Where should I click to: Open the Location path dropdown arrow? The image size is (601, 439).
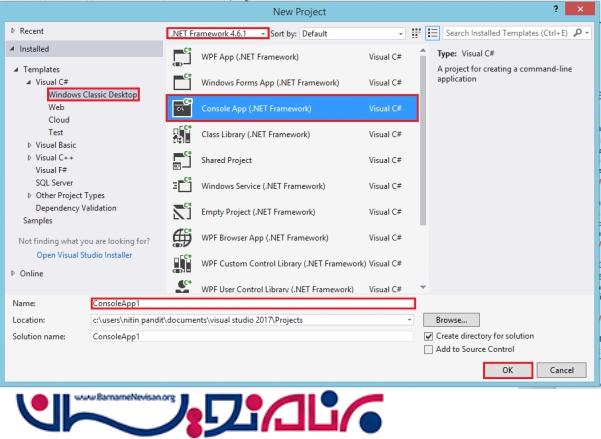click(409, 320)
